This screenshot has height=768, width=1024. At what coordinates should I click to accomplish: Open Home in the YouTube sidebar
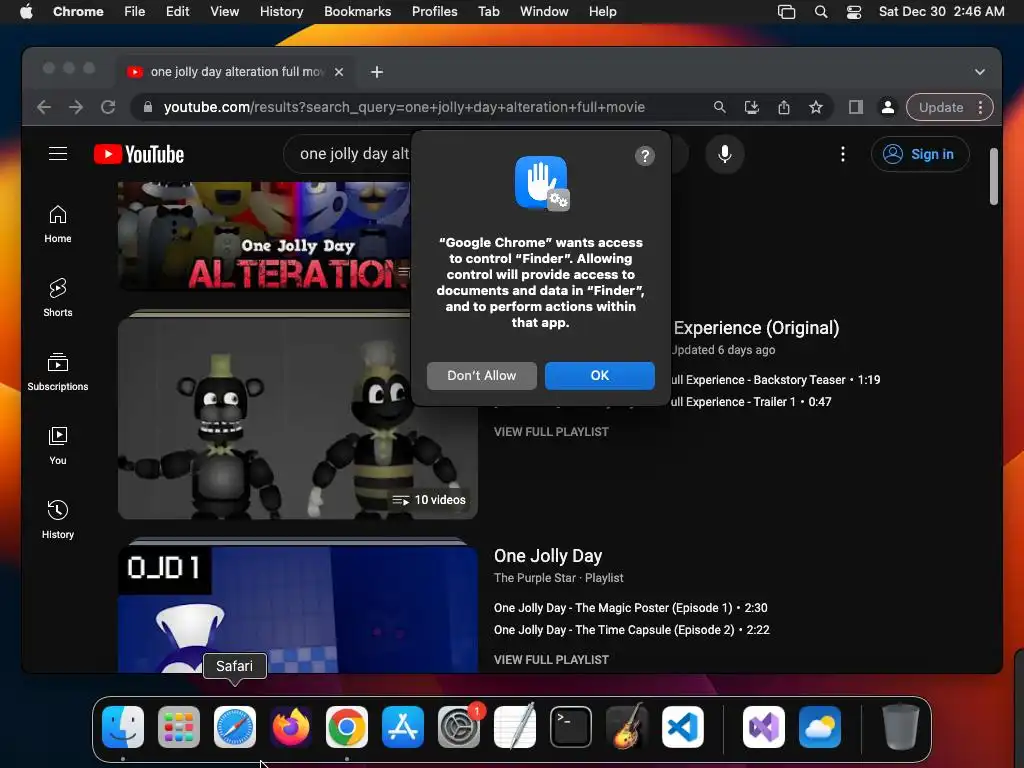(57, 224)
